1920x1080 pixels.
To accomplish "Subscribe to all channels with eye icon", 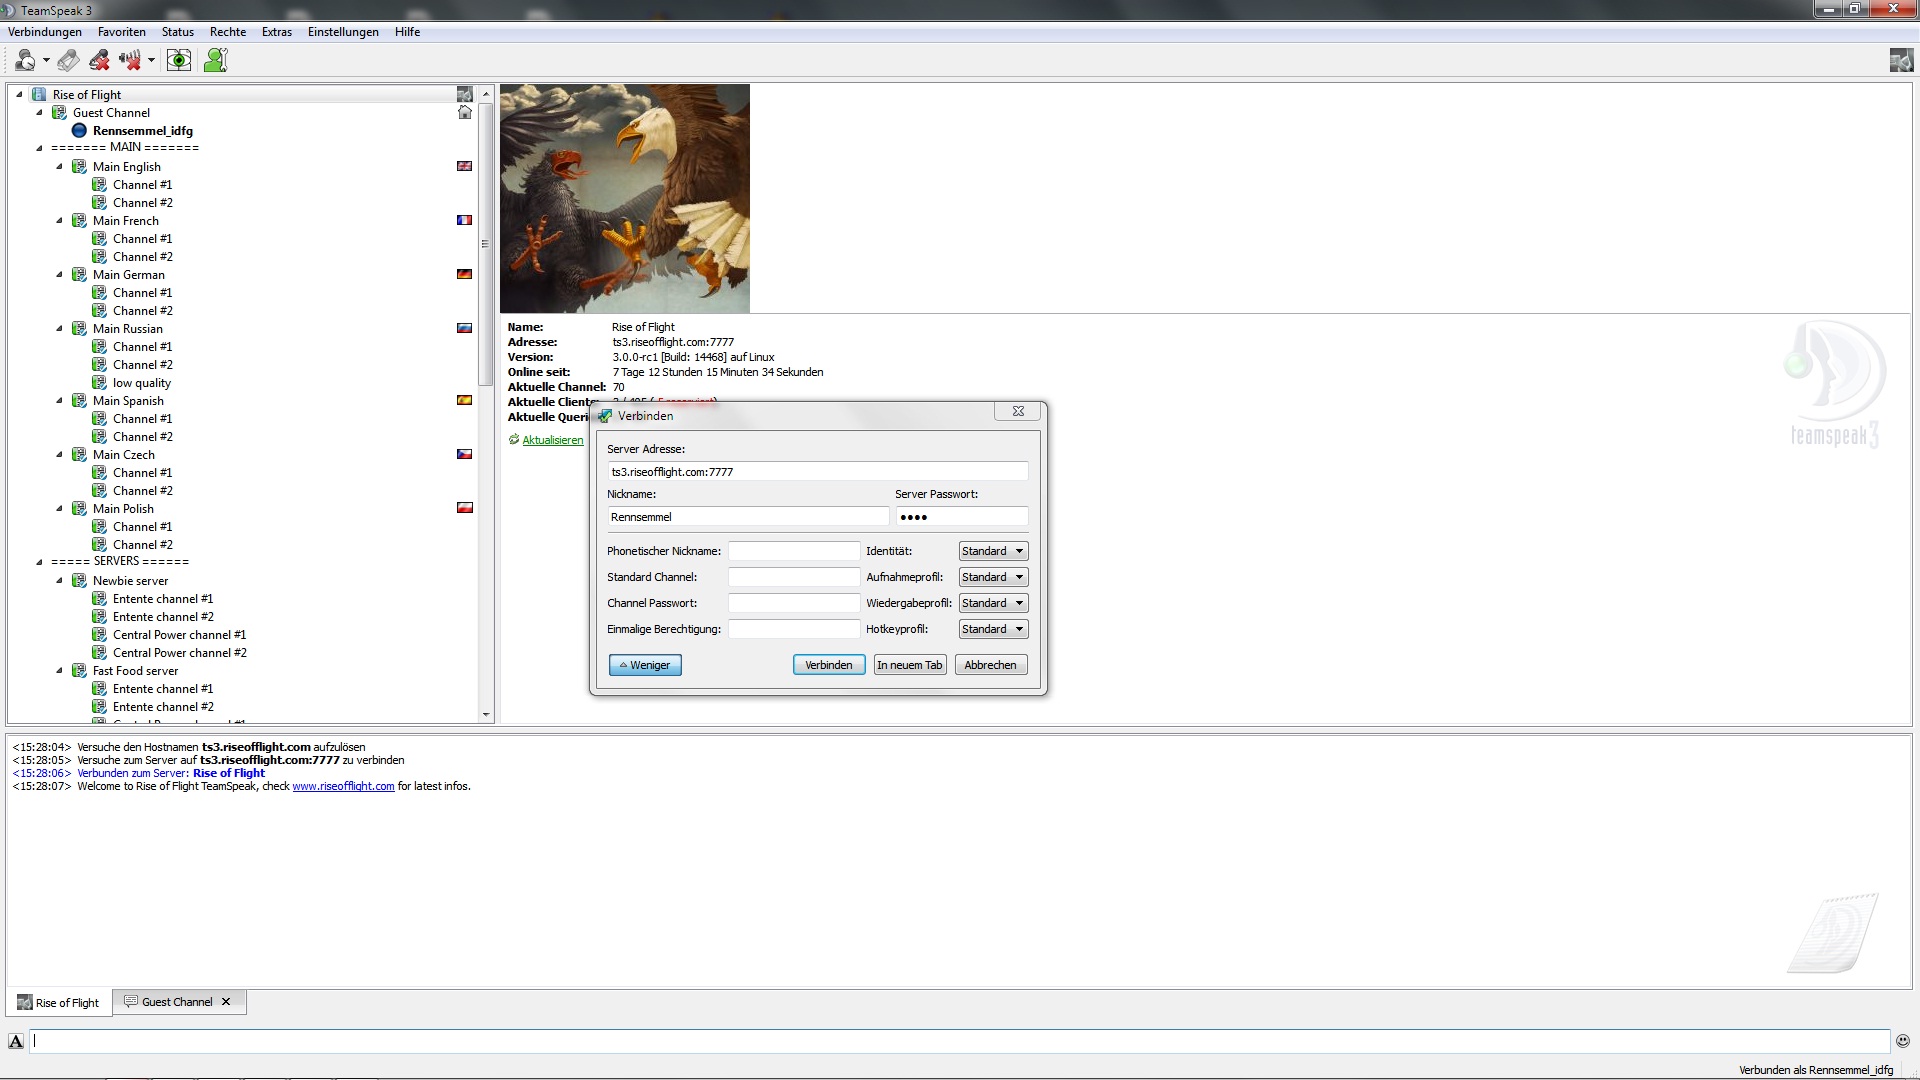I will point(179,60).
